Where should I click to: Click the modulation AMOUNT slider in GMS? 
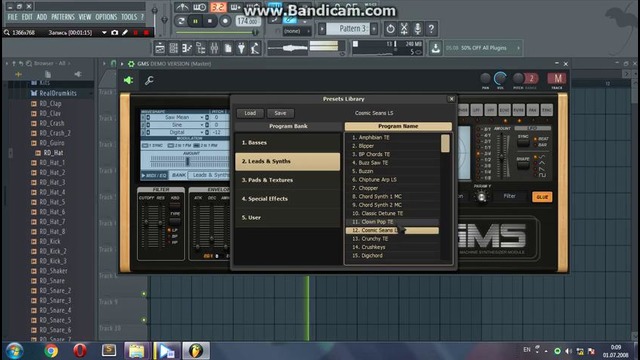(189, 161)
